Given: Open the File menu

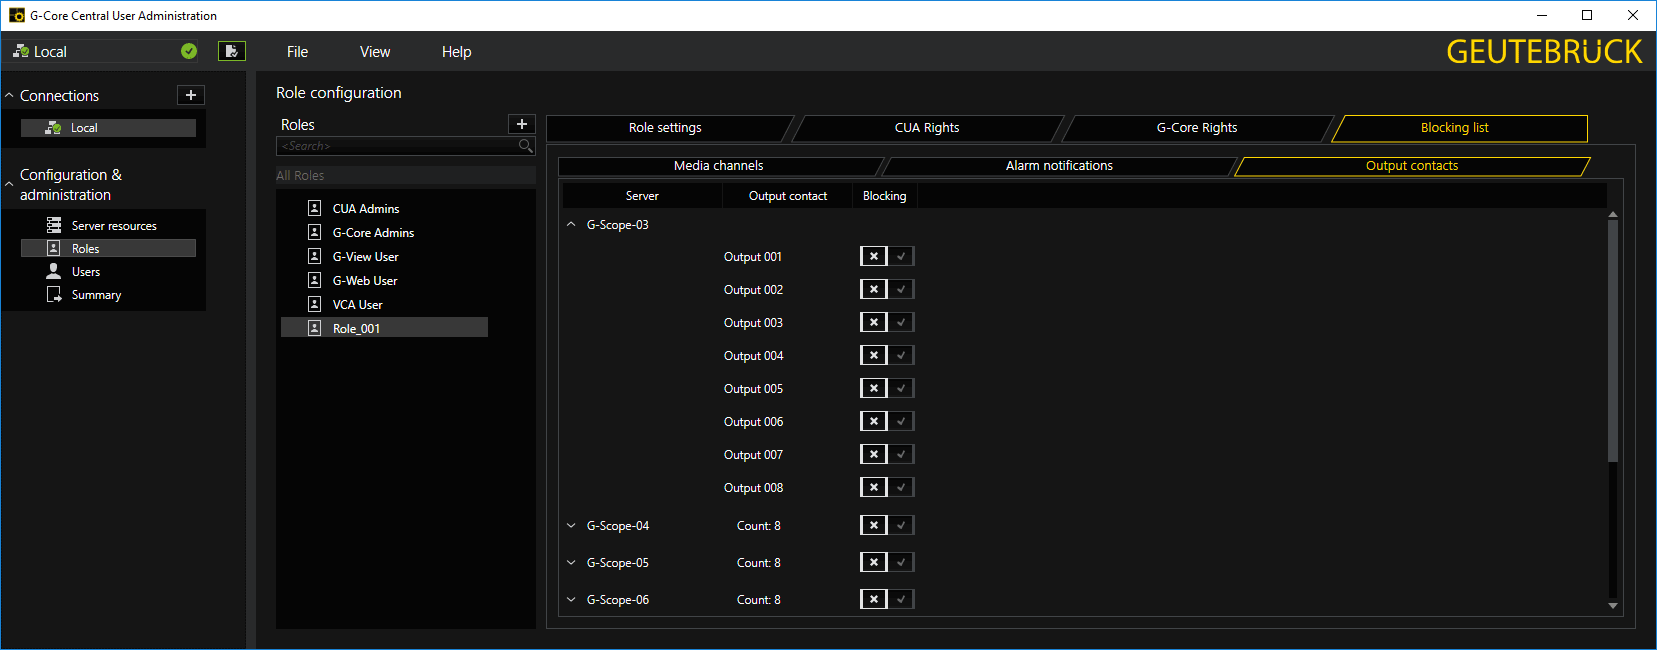Looking at the screenshot, I should (x=297, y=52).
